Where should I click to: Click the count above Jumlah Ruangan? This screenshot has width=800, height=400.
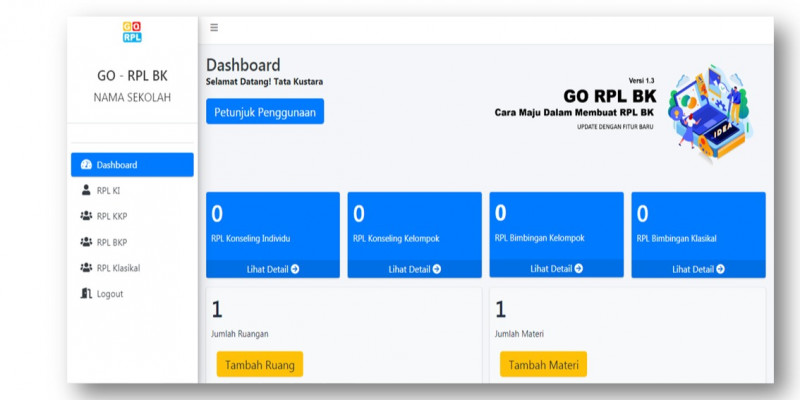point(217,310)
